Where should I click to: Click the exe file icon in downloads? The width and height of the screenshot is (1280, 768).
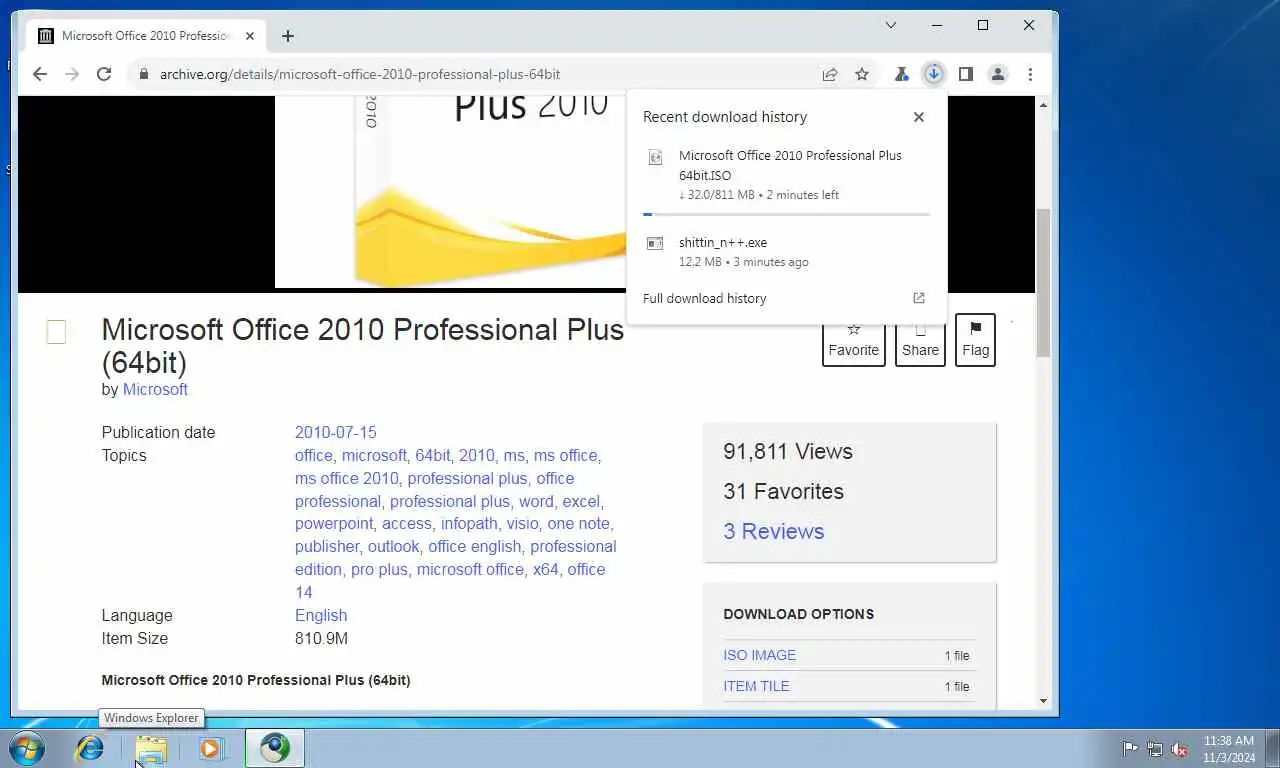click(x=655, y=243)
